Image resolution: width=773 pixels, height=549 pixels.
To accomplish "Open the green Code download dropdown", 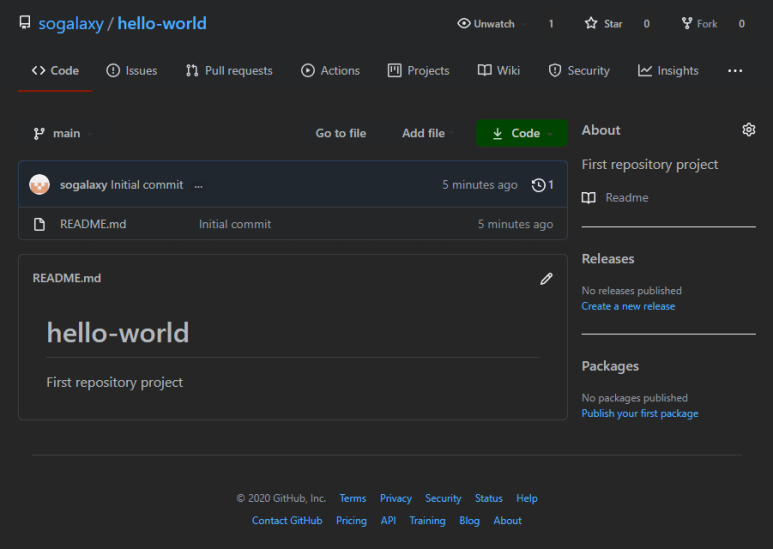I will click(522, 133).
